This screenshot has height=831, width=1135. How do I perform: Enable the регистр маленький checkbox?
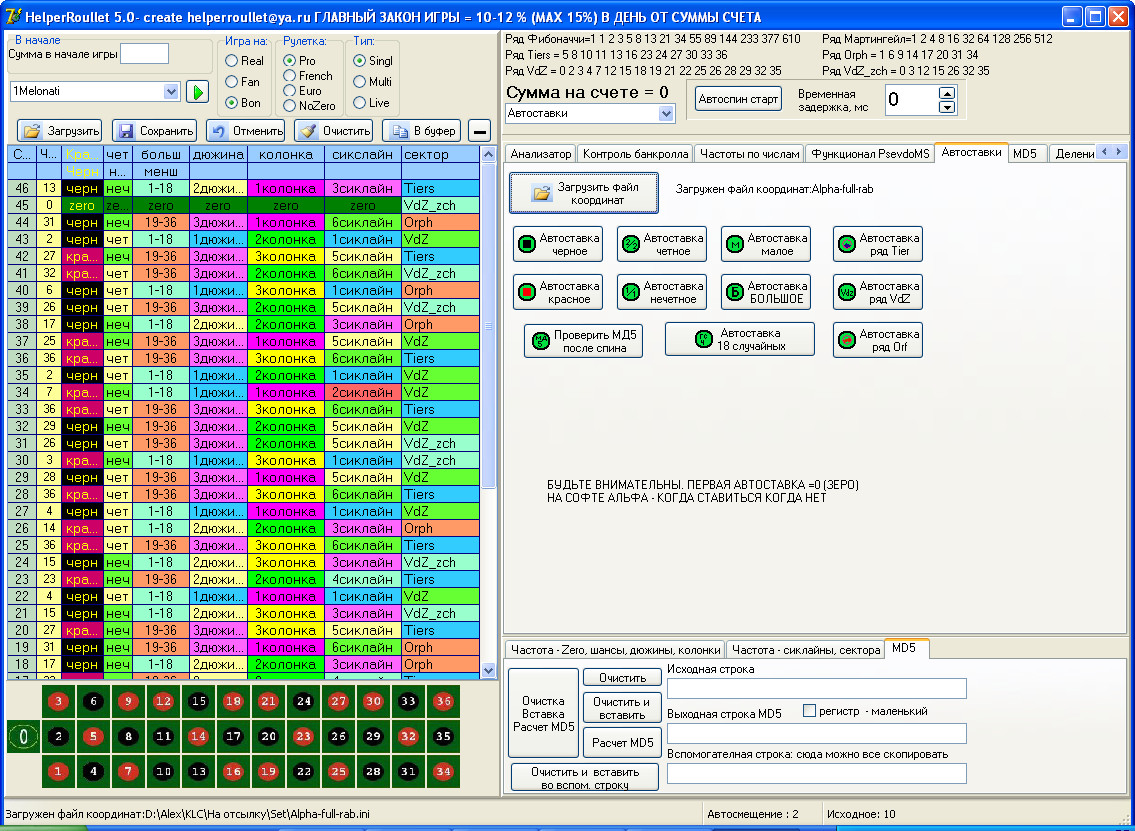(810, 711)
